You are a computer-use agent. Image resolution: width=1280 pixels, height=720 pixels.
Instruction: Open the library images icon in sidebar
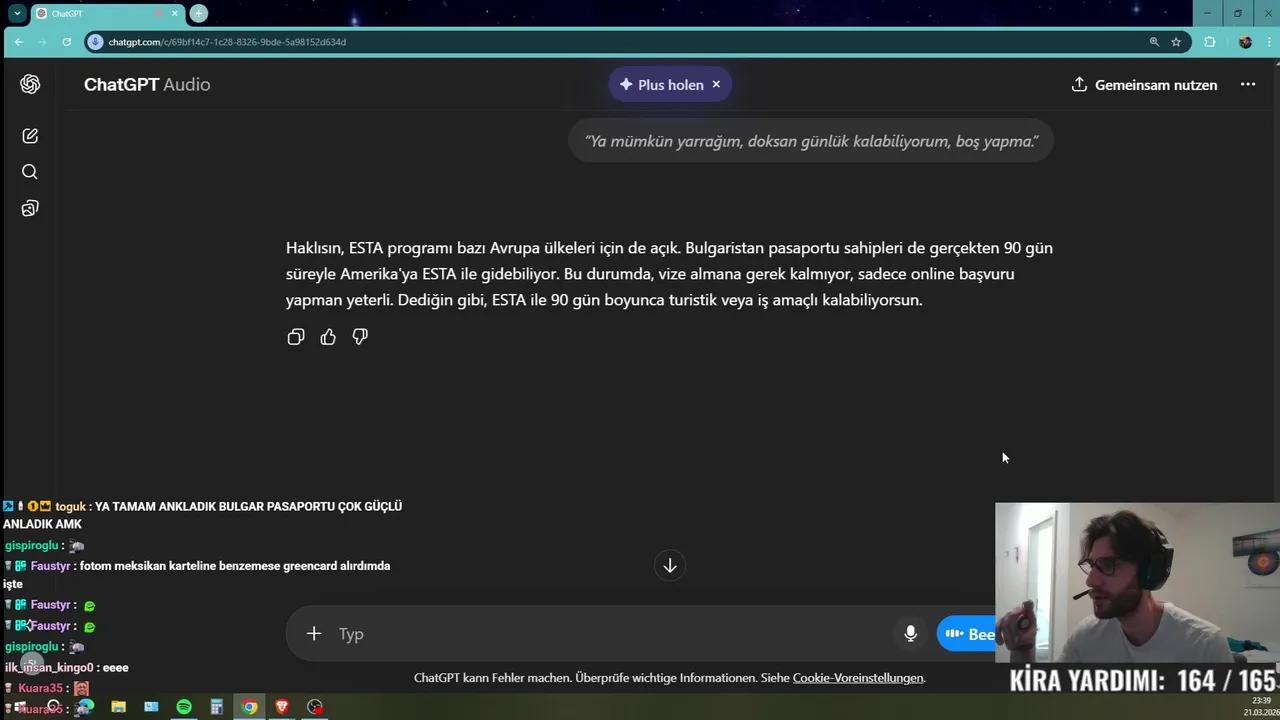pyautogui.click(x=30, y=208)
